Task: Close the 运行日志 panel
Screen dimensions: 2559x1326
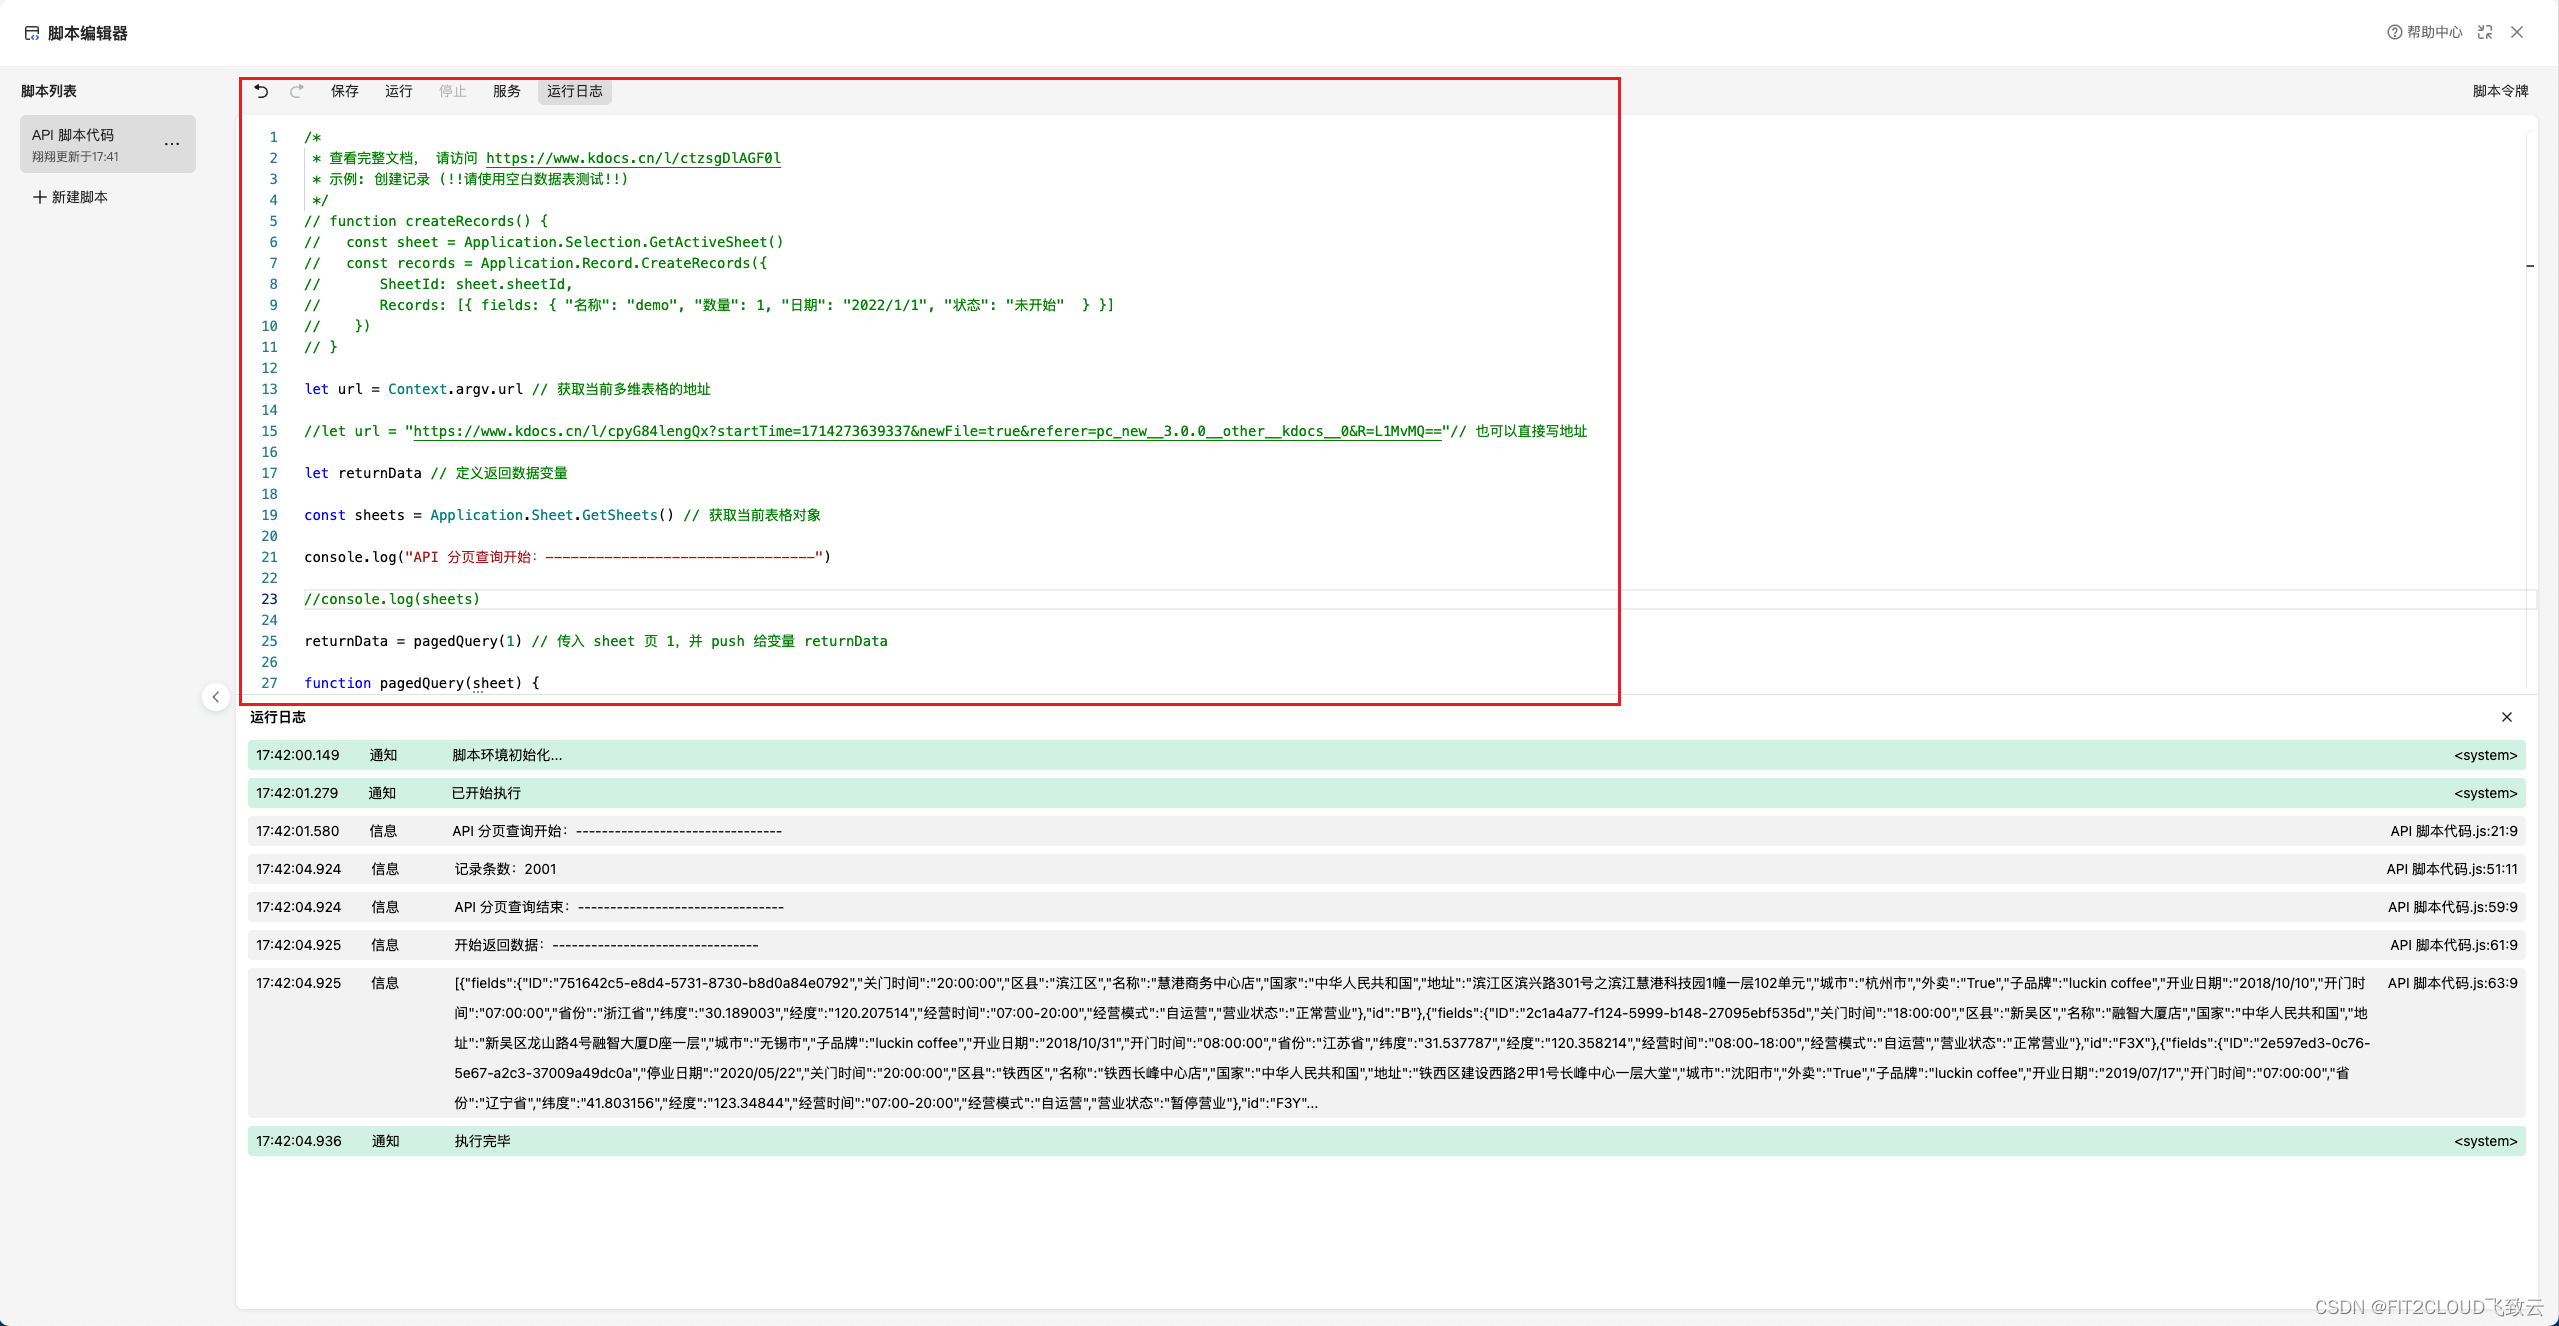Action: (x=2506, y=717)
